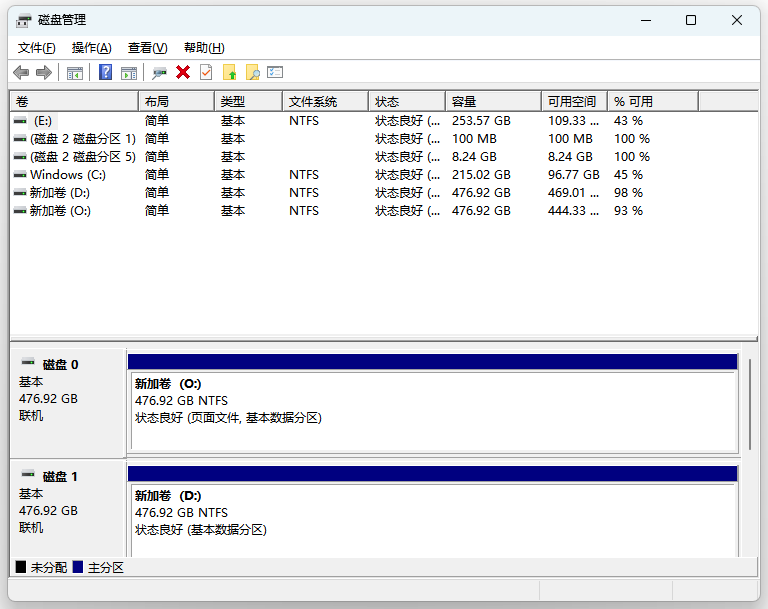
Task: Click the 磁盘管理 title bar app icon
Action: pyautogui.click(x=24, y=21)
